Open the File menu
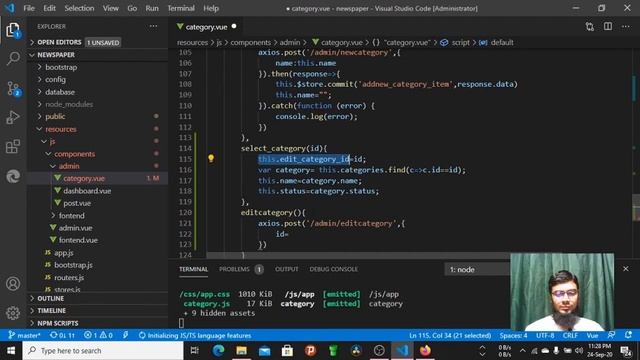Screen dimensions: 640x360 [x=29, y=8]
